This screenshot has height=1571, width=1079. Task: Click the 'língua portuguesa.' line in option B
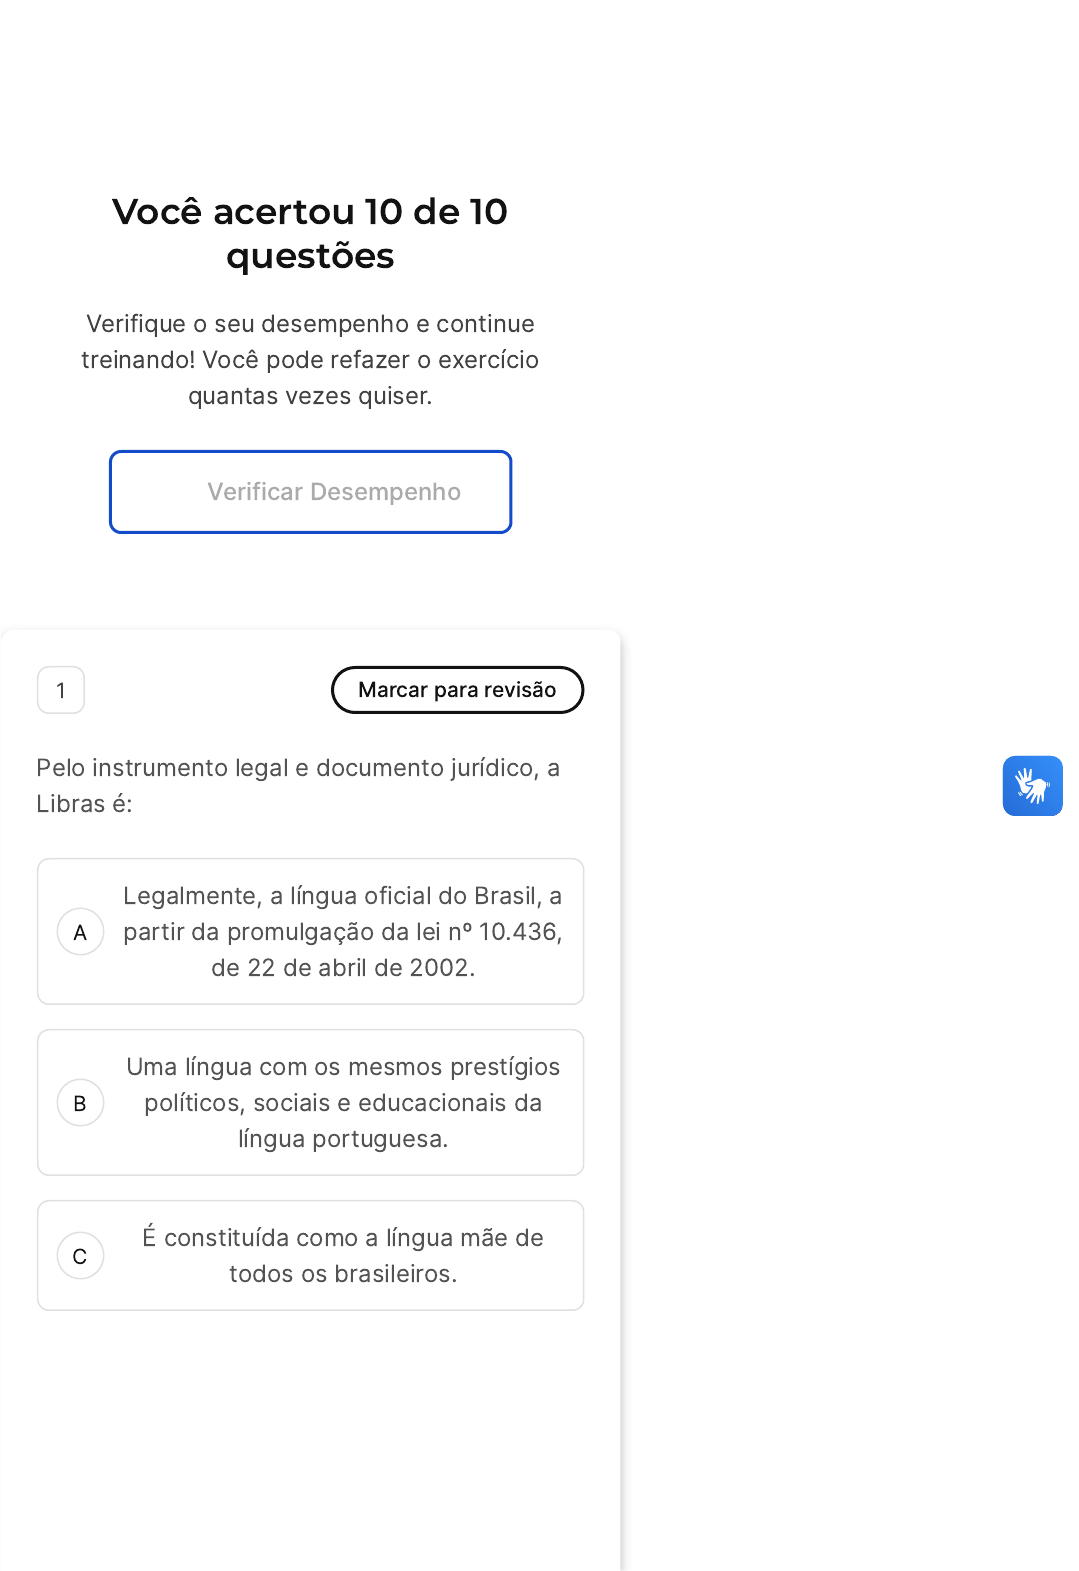pyautogui.click(x=342, y=1139)
